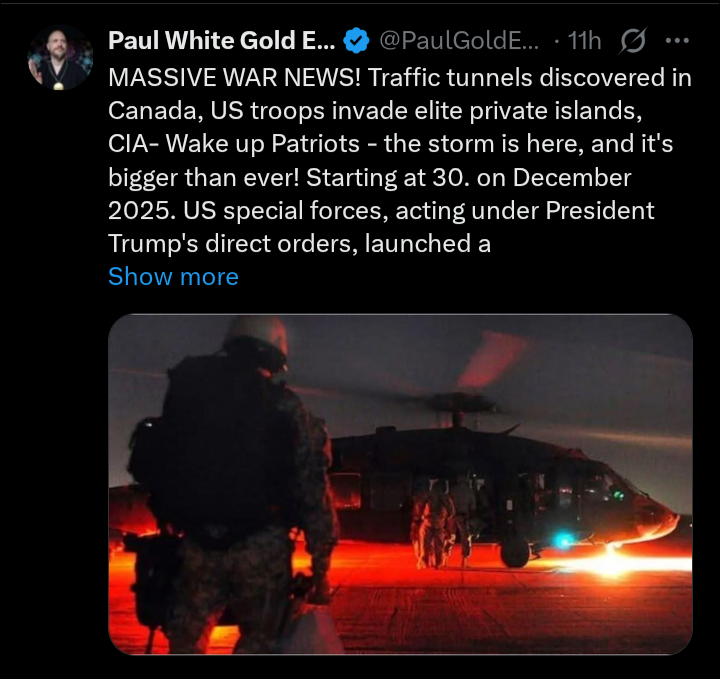Open Paul White Gold's profile avatar

pyautogui.click(x=60, y=57)
